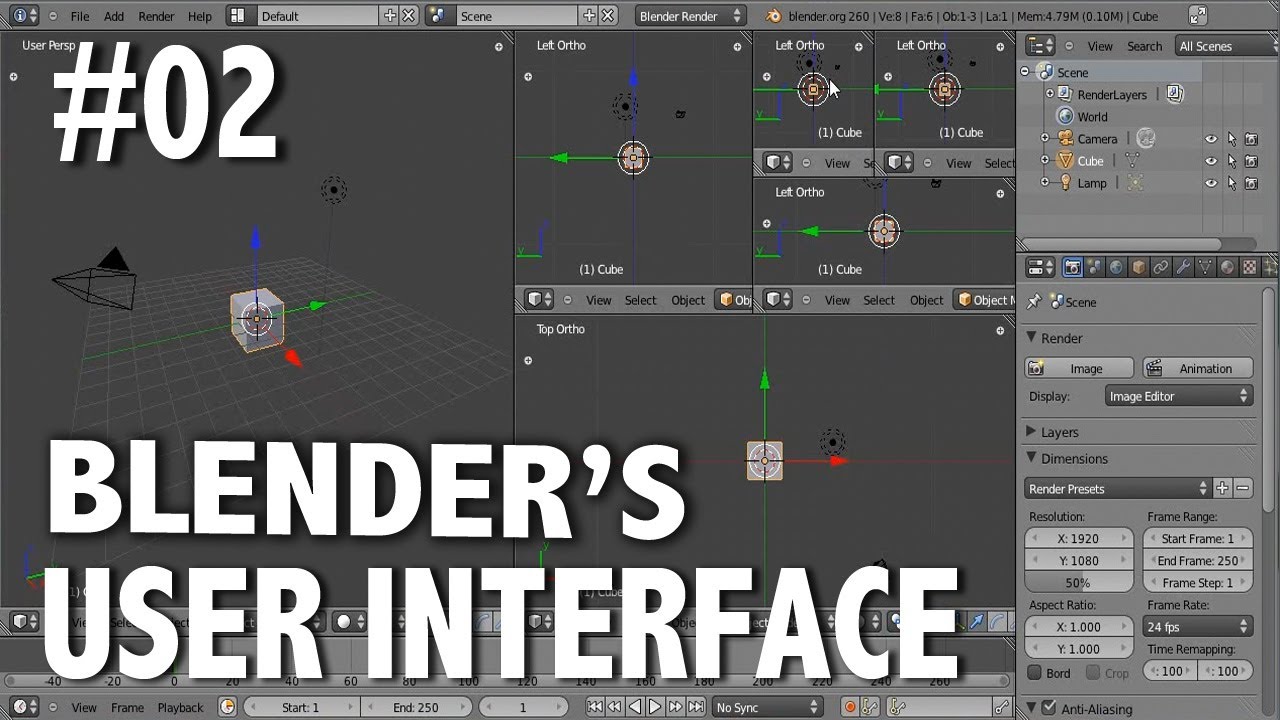Toggle Lamp selectability arrow
Viewport: 1280px width, 720px height.
1232,183
